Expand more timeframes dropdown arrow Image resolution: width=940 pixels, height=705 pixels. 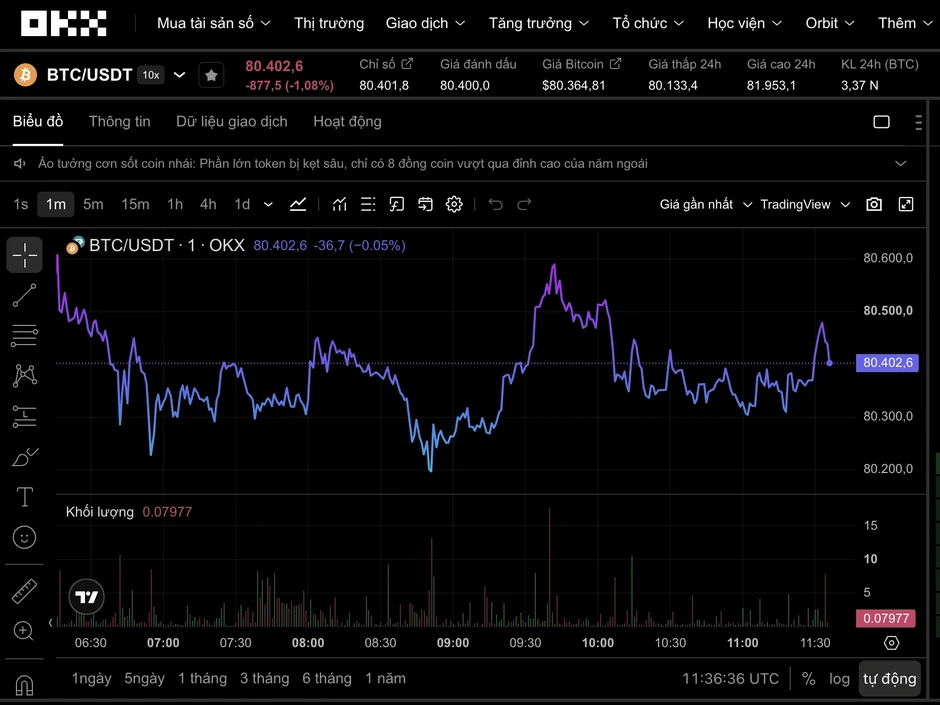pyautogui.click(x=268, y=204)
